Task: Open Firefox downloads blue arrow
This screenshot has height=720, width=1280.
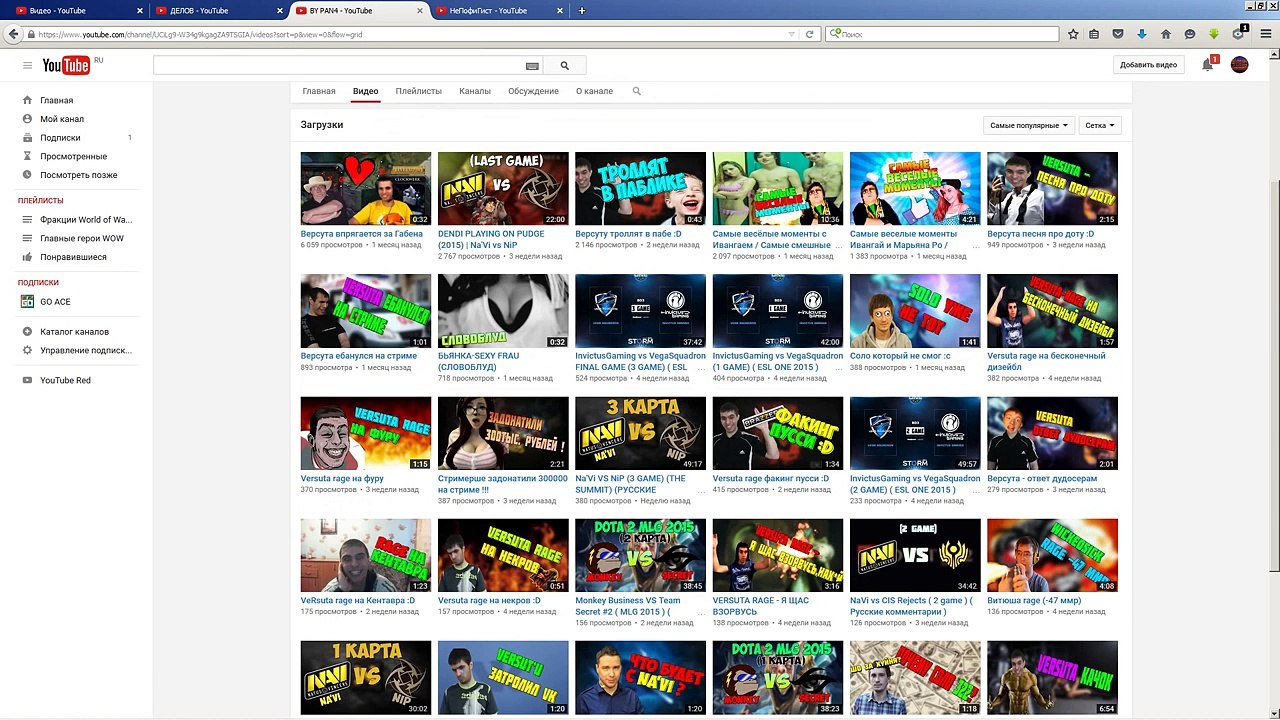Action: coord(1142,34)
